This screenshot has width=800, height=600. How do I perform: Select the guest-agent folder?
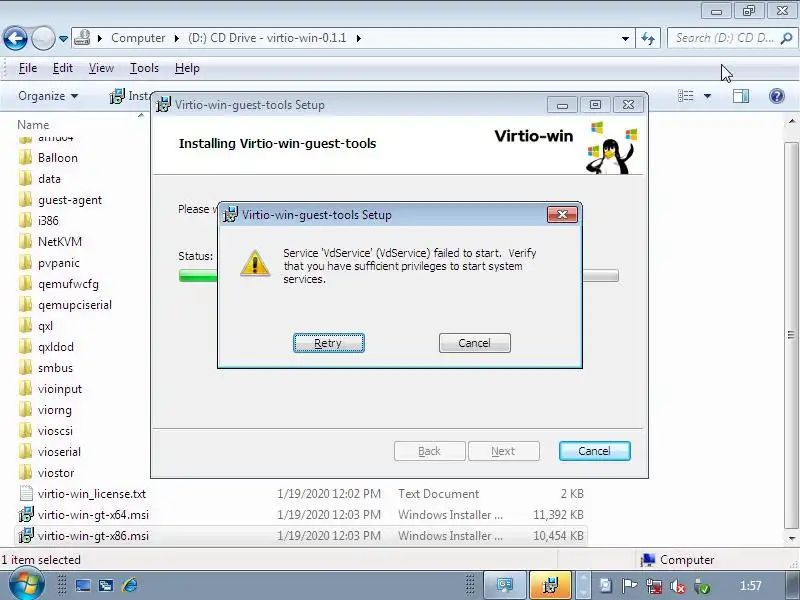(x=70, y=200)
